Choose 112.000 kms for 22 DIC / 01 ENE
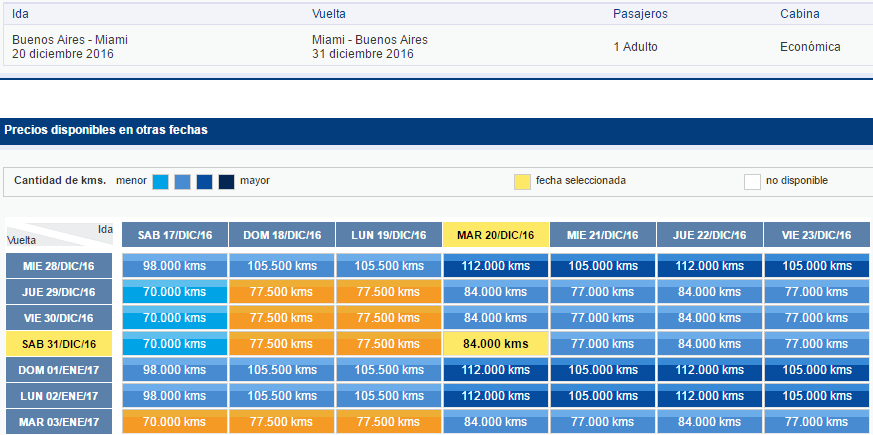Viewport: 873px width, 435px height. point(710,370)
